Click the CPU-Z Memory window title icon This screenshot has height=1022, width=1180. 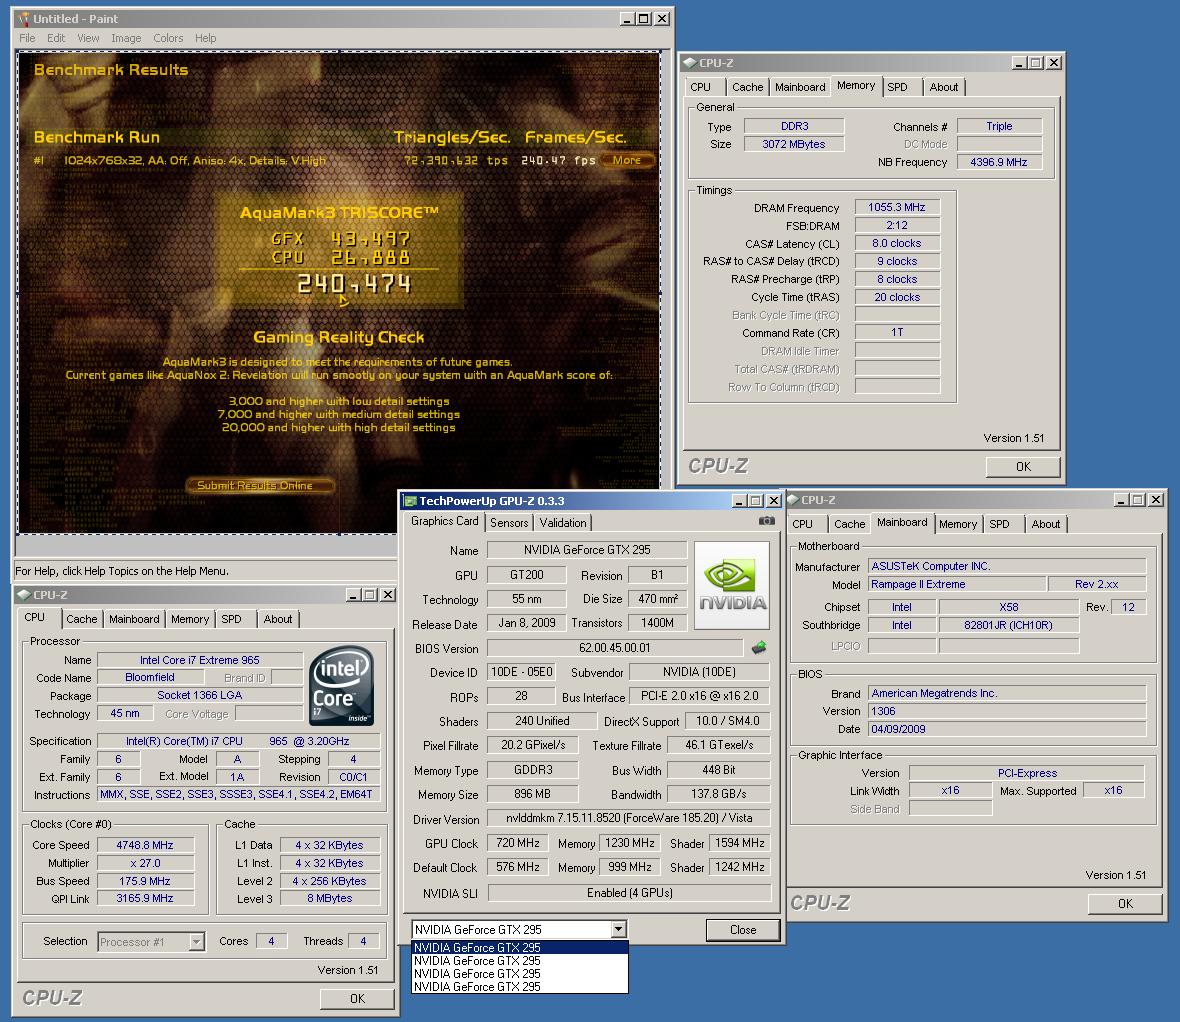point(689,63)
